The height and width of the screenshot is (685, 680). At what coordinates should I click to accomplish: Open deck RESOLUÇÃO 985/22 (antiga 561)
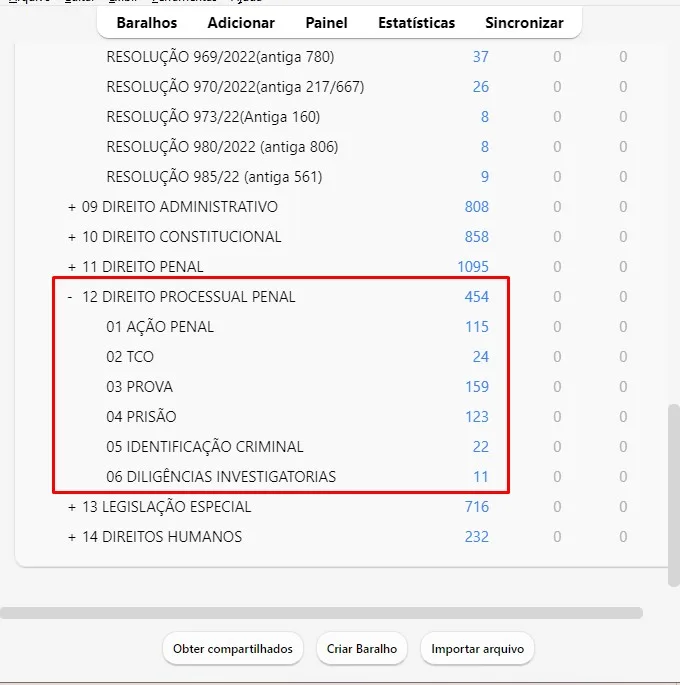click(x=214, y=177)
